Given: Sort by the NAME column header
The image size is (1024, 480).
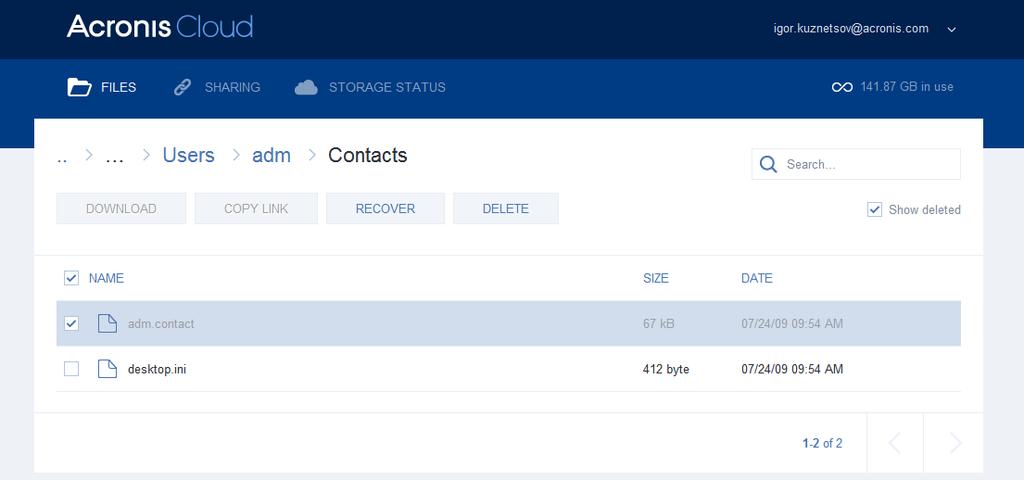Looking at the screenshot, I should (106, 278).
